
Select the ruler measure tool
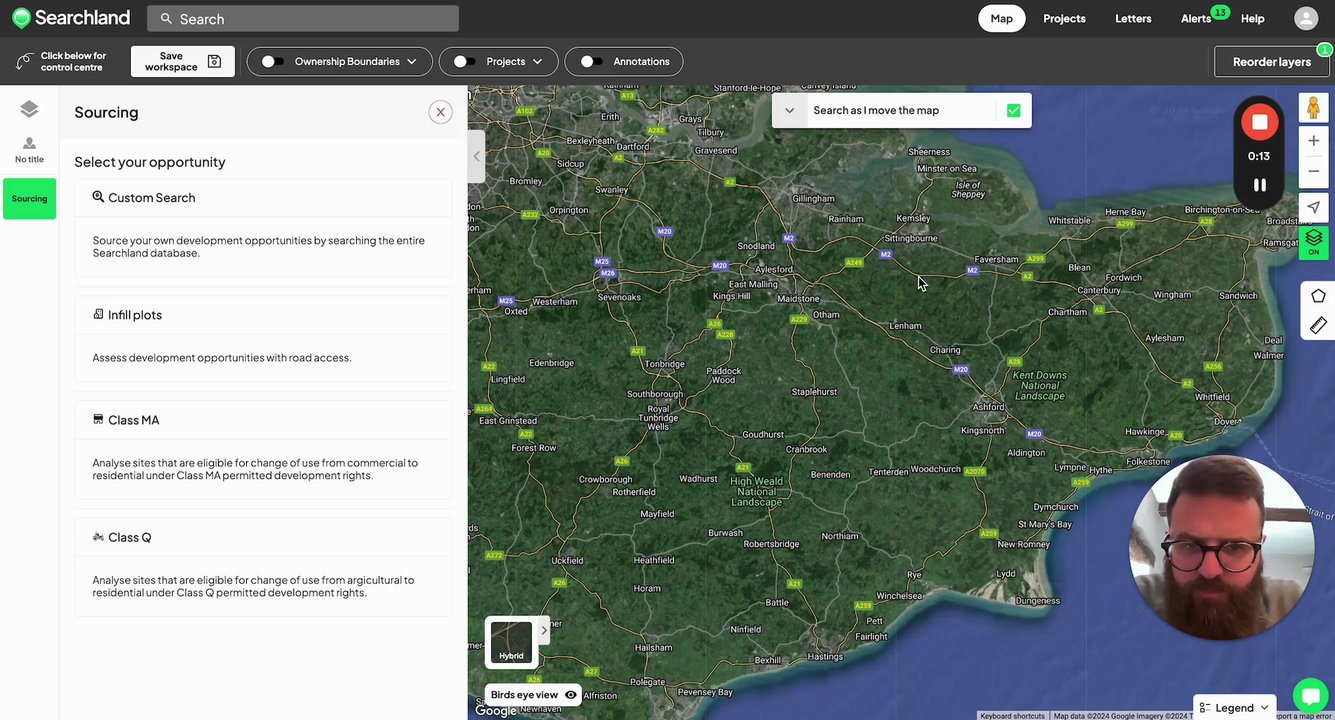pos(1318,325)
